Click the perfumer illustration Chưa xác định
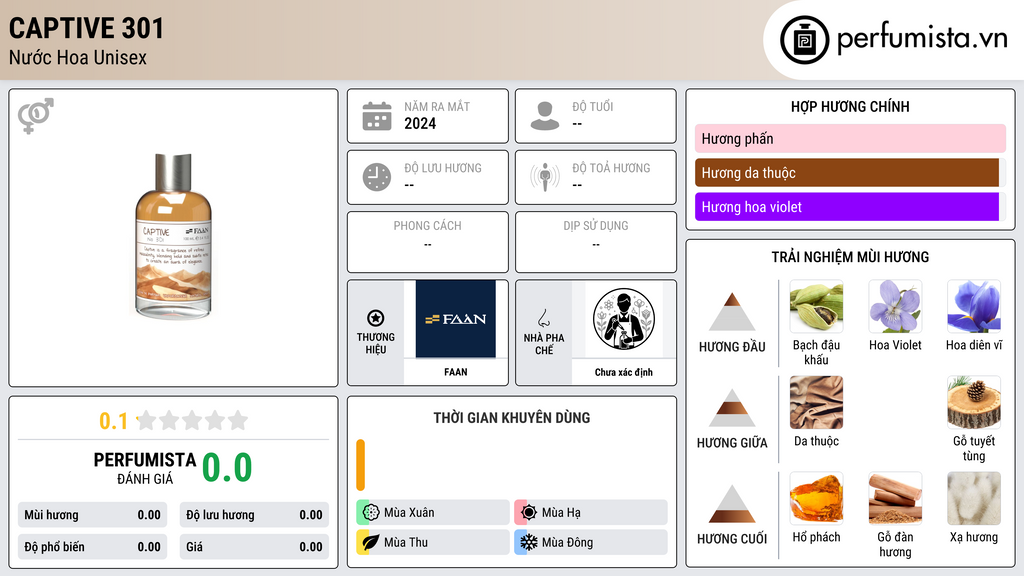Screen dimensions: 1024x576 (x=624, y=319)
